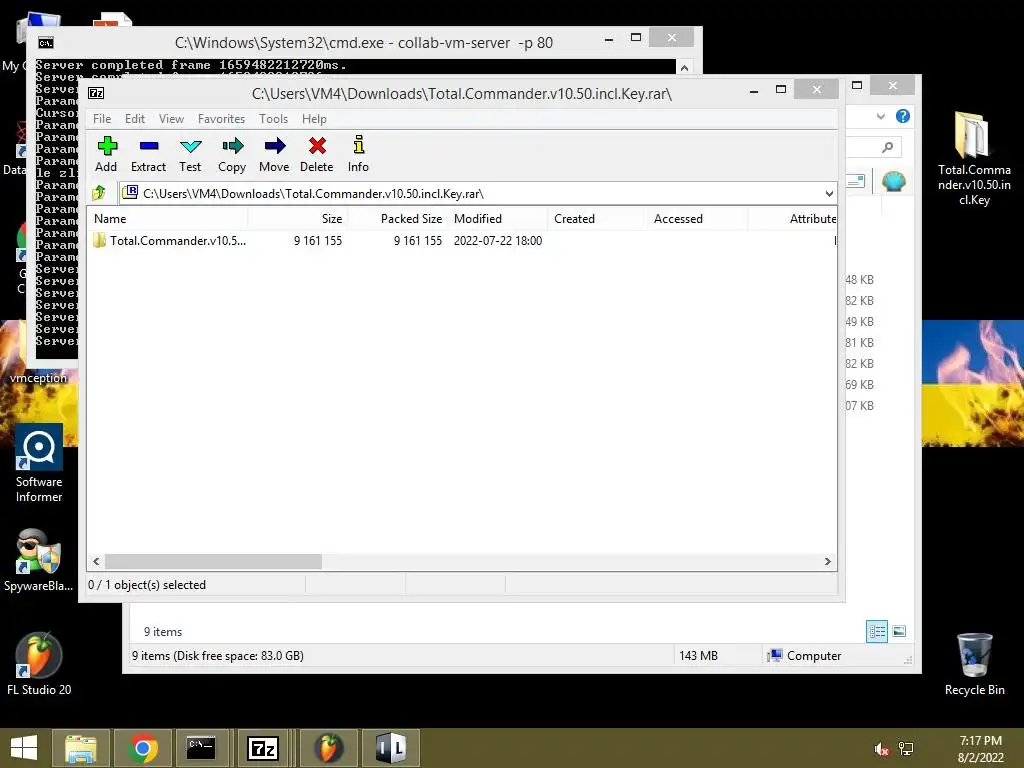Sort by Created column header

coord(597,219)
